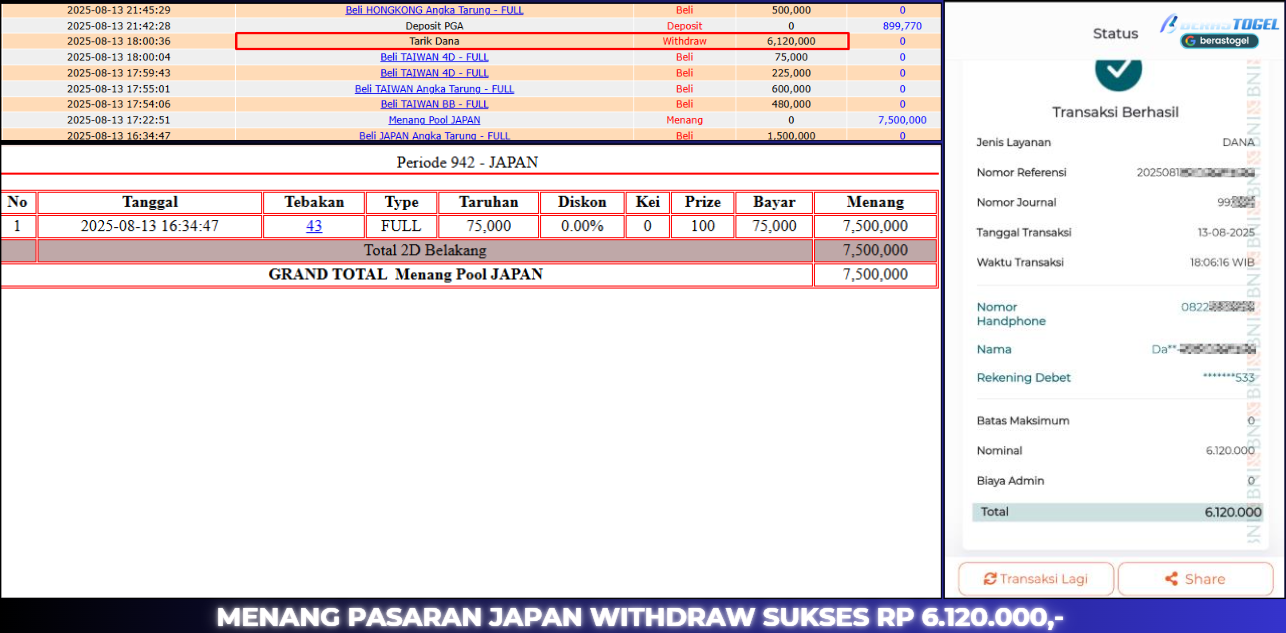Image resolution: width=1286 pixels, height=633 pixels.
Task: Open 'Beli TAIWAN 4D - FULL' link dated 17:59:43
Action: (434, 73)
